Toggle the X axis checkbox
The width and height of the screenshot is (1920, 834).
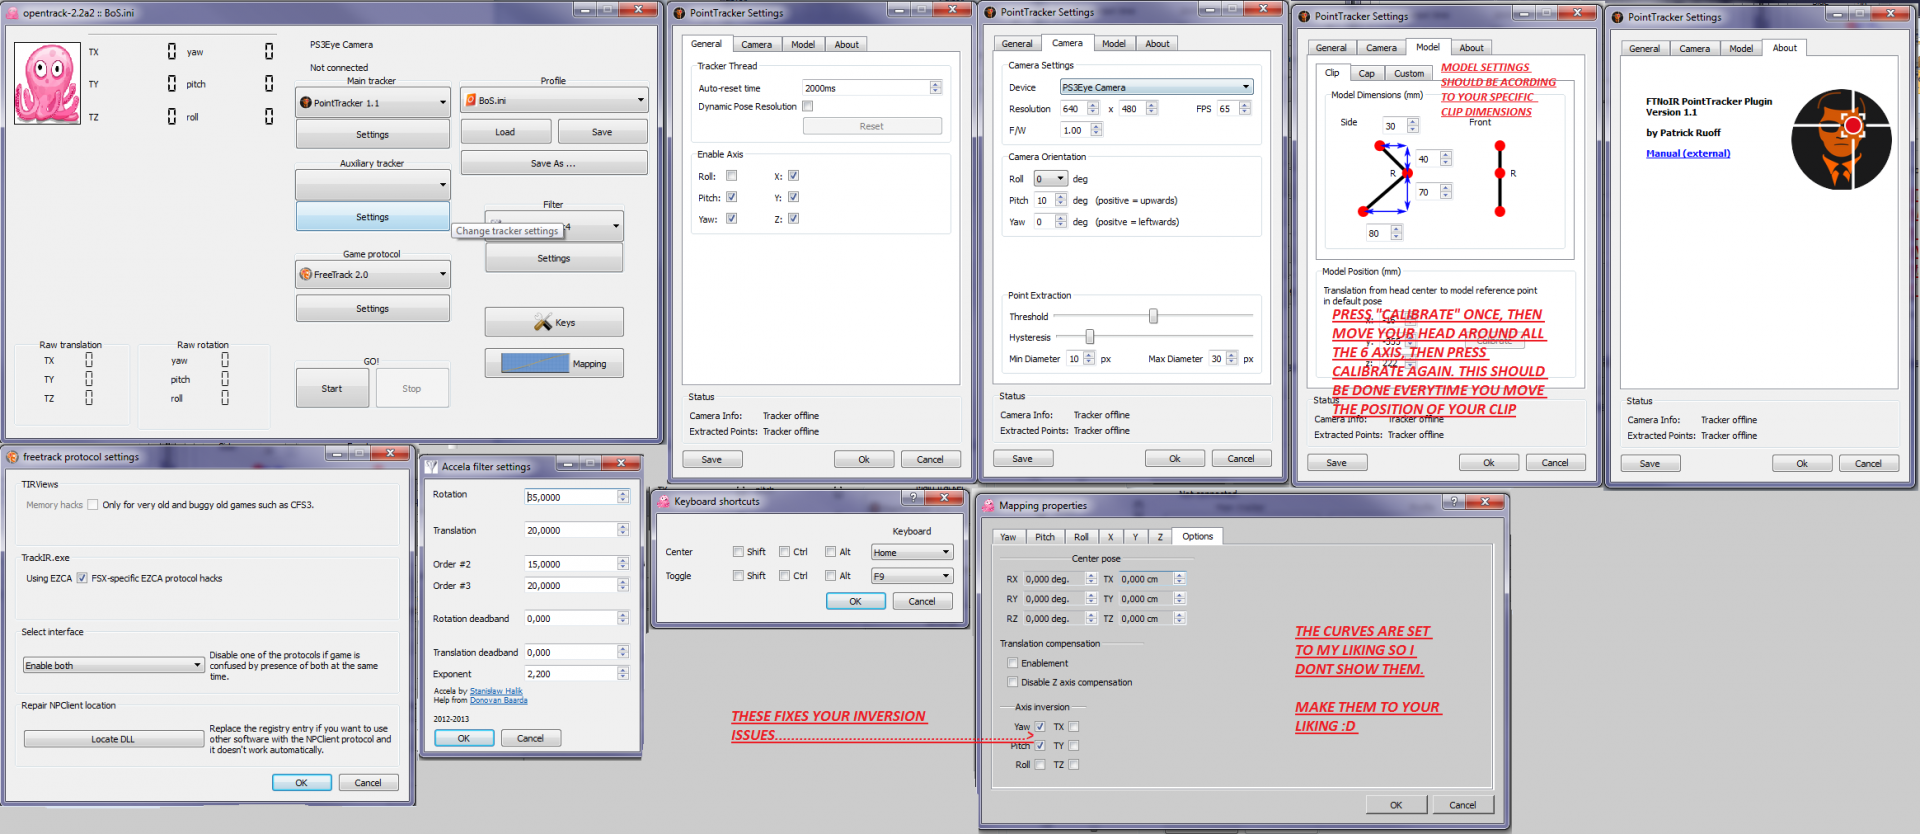click(x=793, y=175)
